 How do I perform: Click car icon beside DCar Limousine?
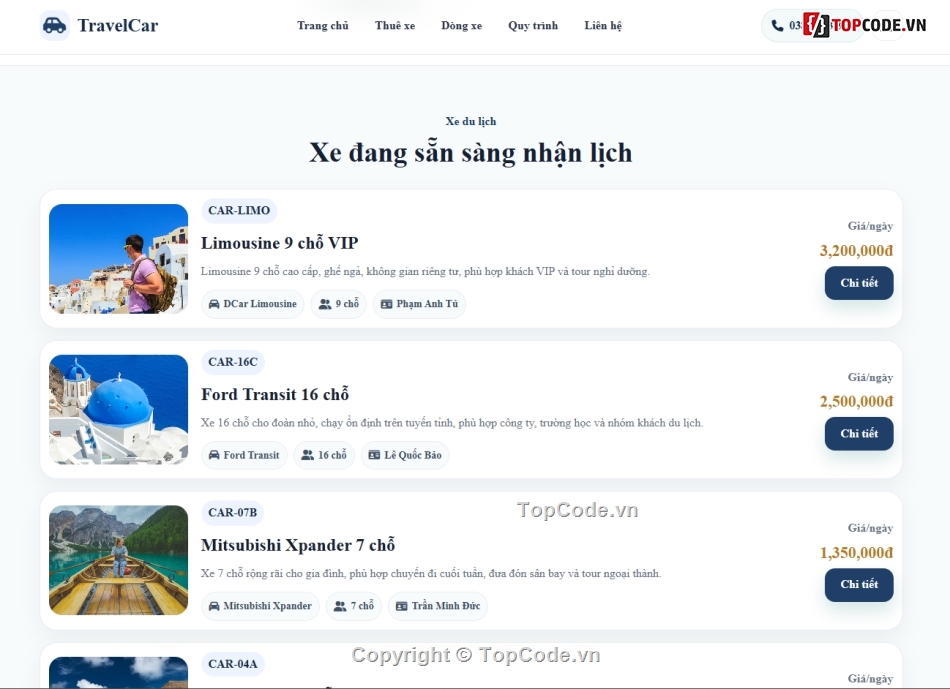214,304
